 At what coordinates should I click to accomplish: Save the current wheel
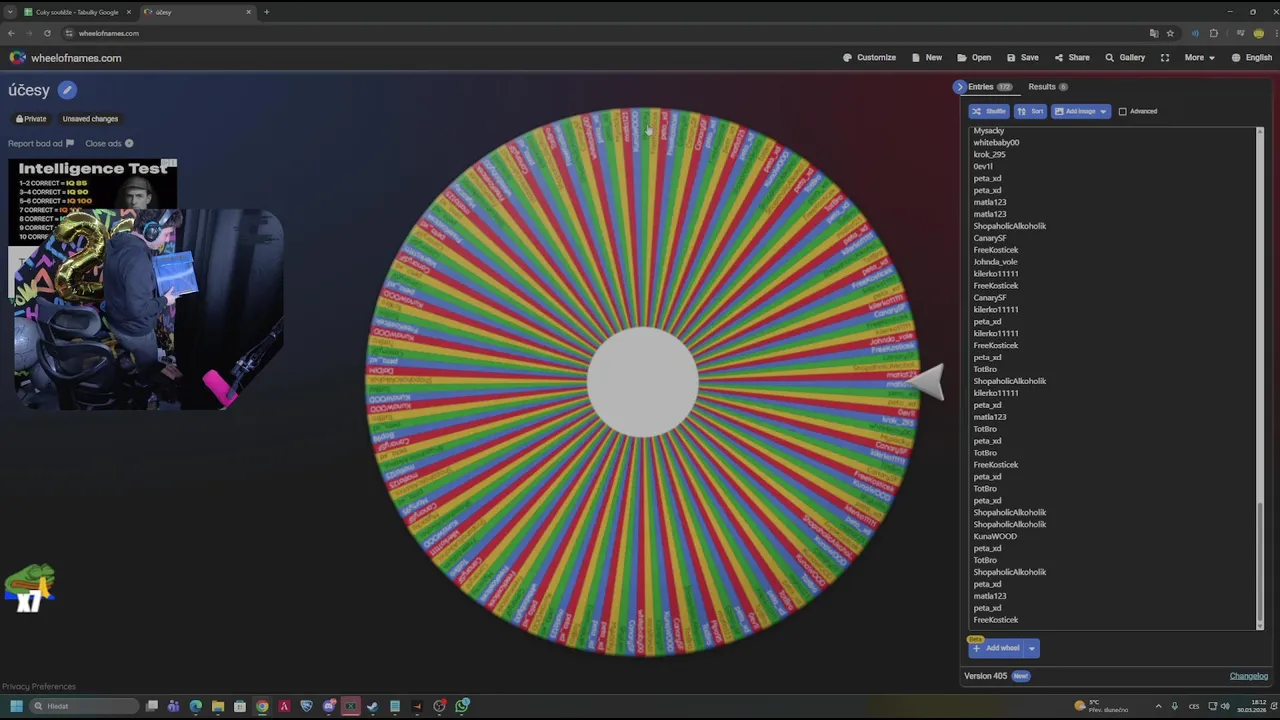point(1023,58)
